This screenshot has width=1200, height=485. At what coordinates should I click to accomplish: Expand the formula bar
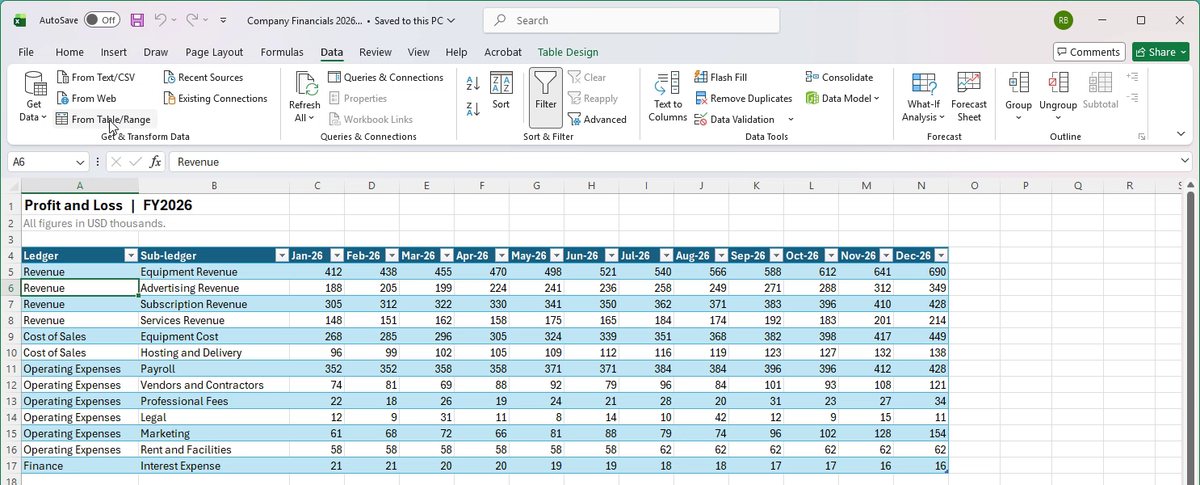[1184, 161]
